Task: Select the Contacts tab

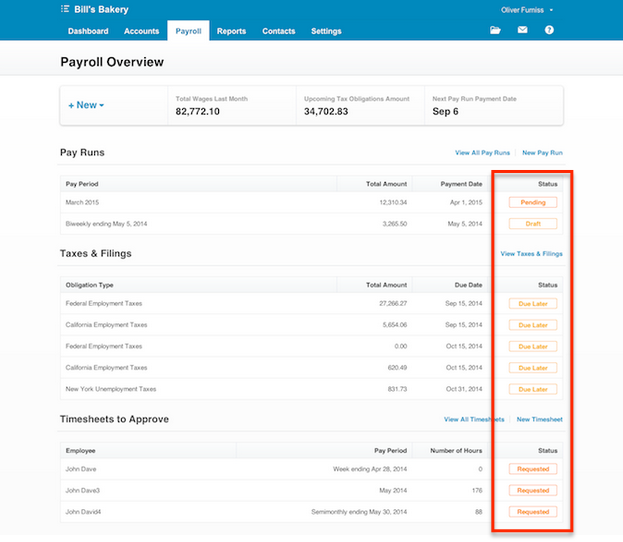Action: coord(278,31)
